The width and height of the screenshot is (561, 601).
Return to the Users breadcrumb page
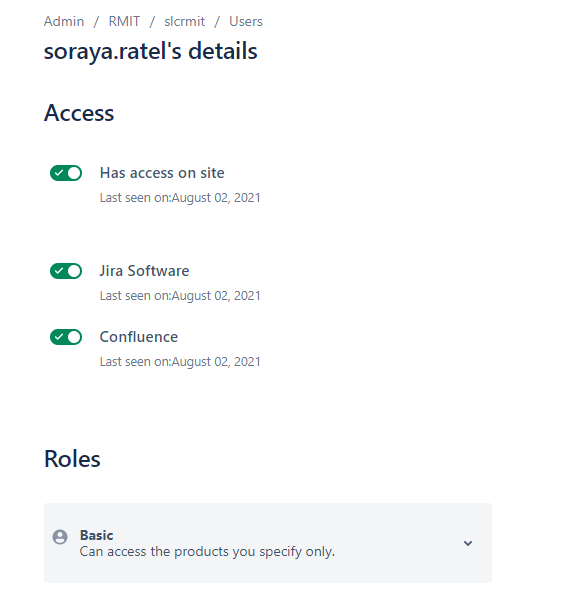(246, 21)
